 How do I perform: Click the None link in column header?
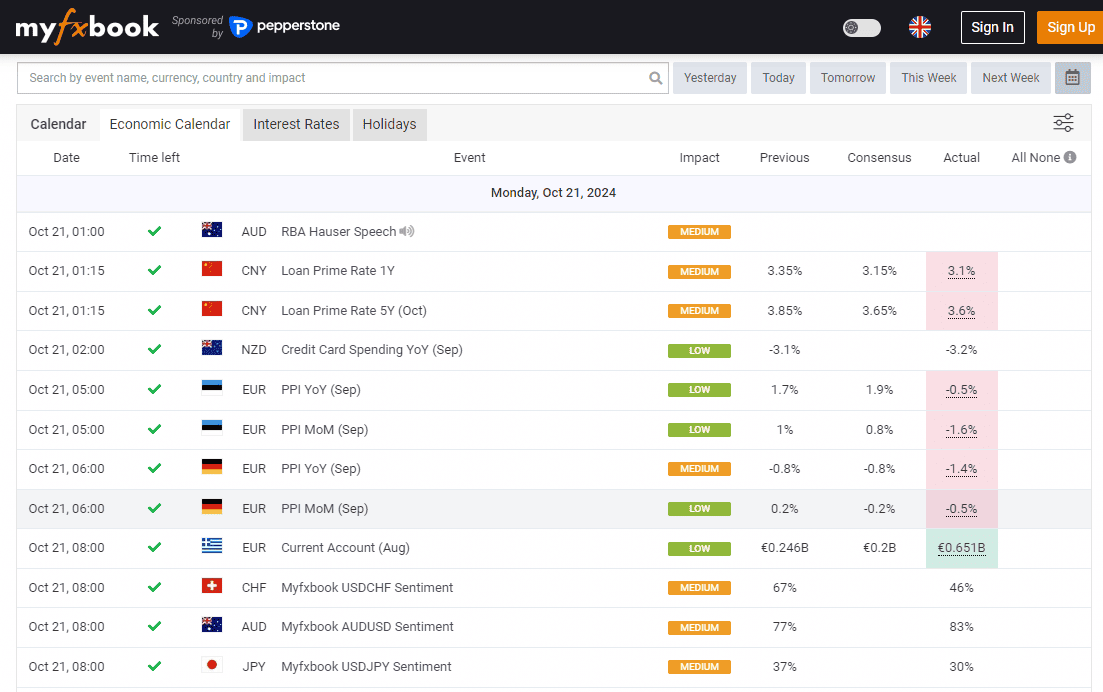coord(1045,158)
